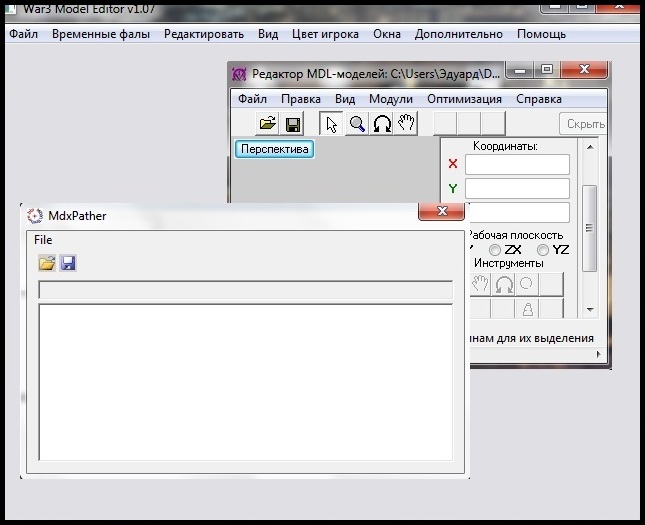The width and height of the screenshot is (645, 525).
Task: Open the Файл menu in War3 Model Editor
Action: 23,34
